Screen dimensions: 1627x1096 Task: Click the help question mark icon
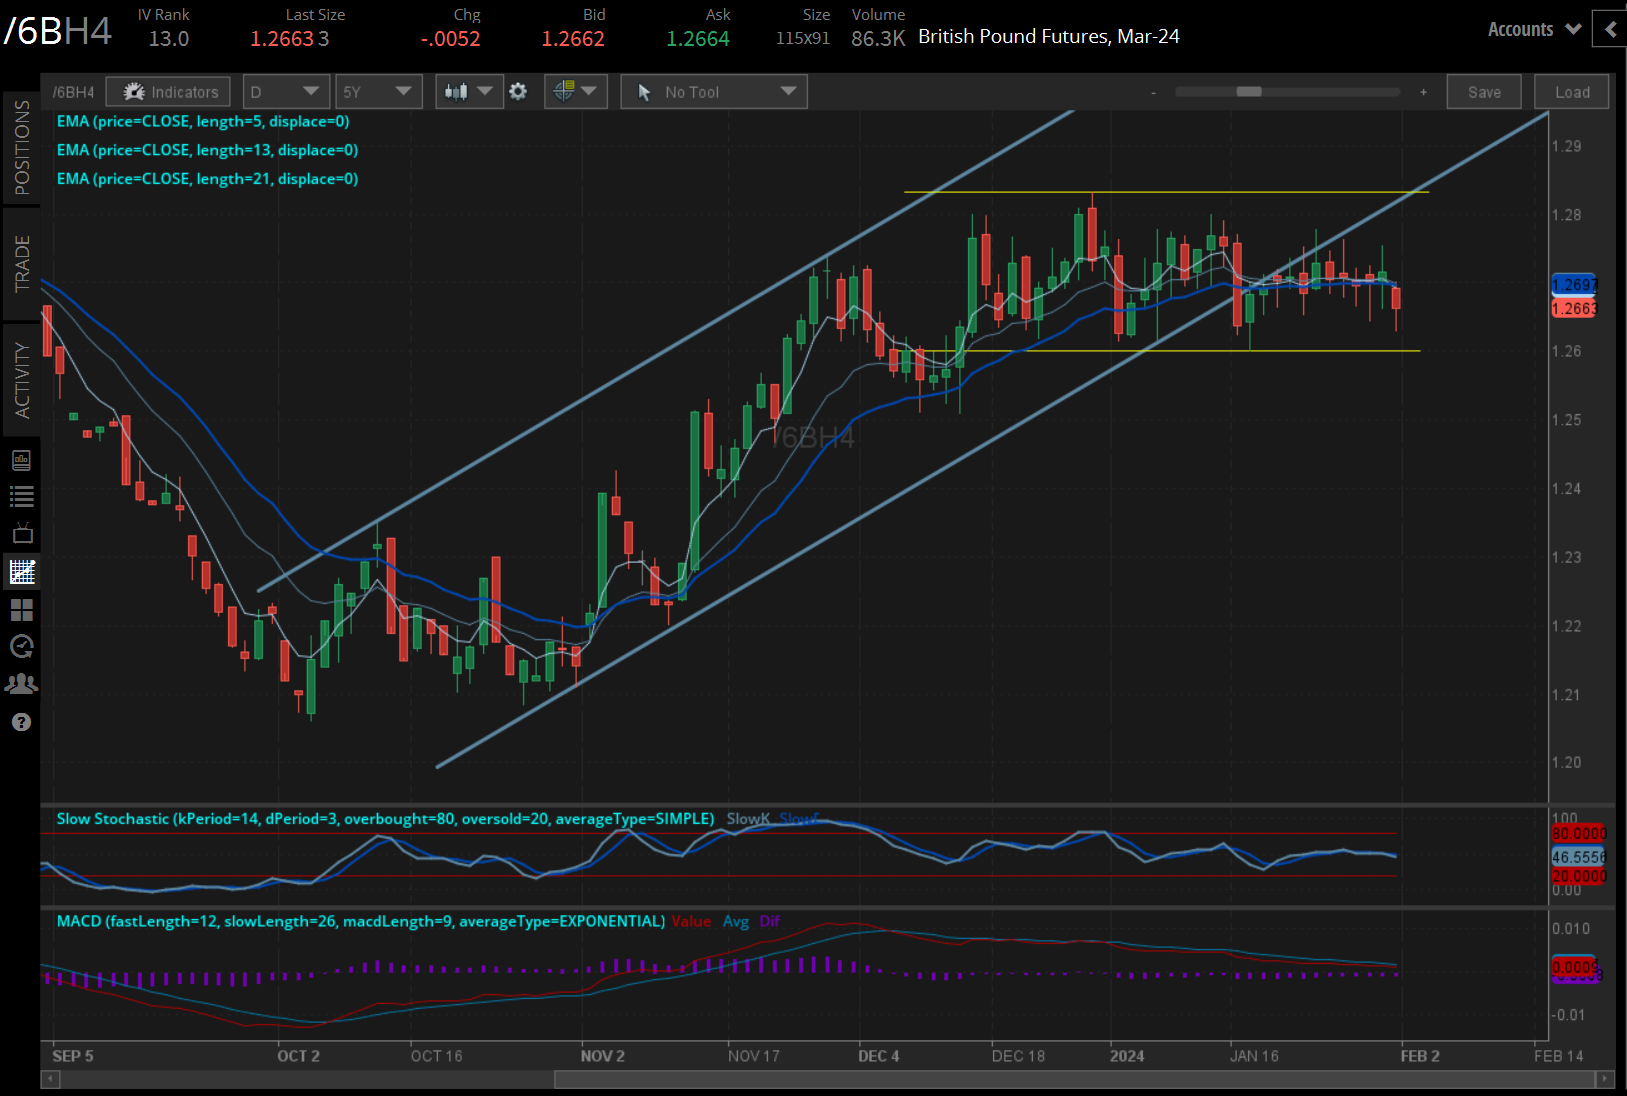click(x=21, y=722)
